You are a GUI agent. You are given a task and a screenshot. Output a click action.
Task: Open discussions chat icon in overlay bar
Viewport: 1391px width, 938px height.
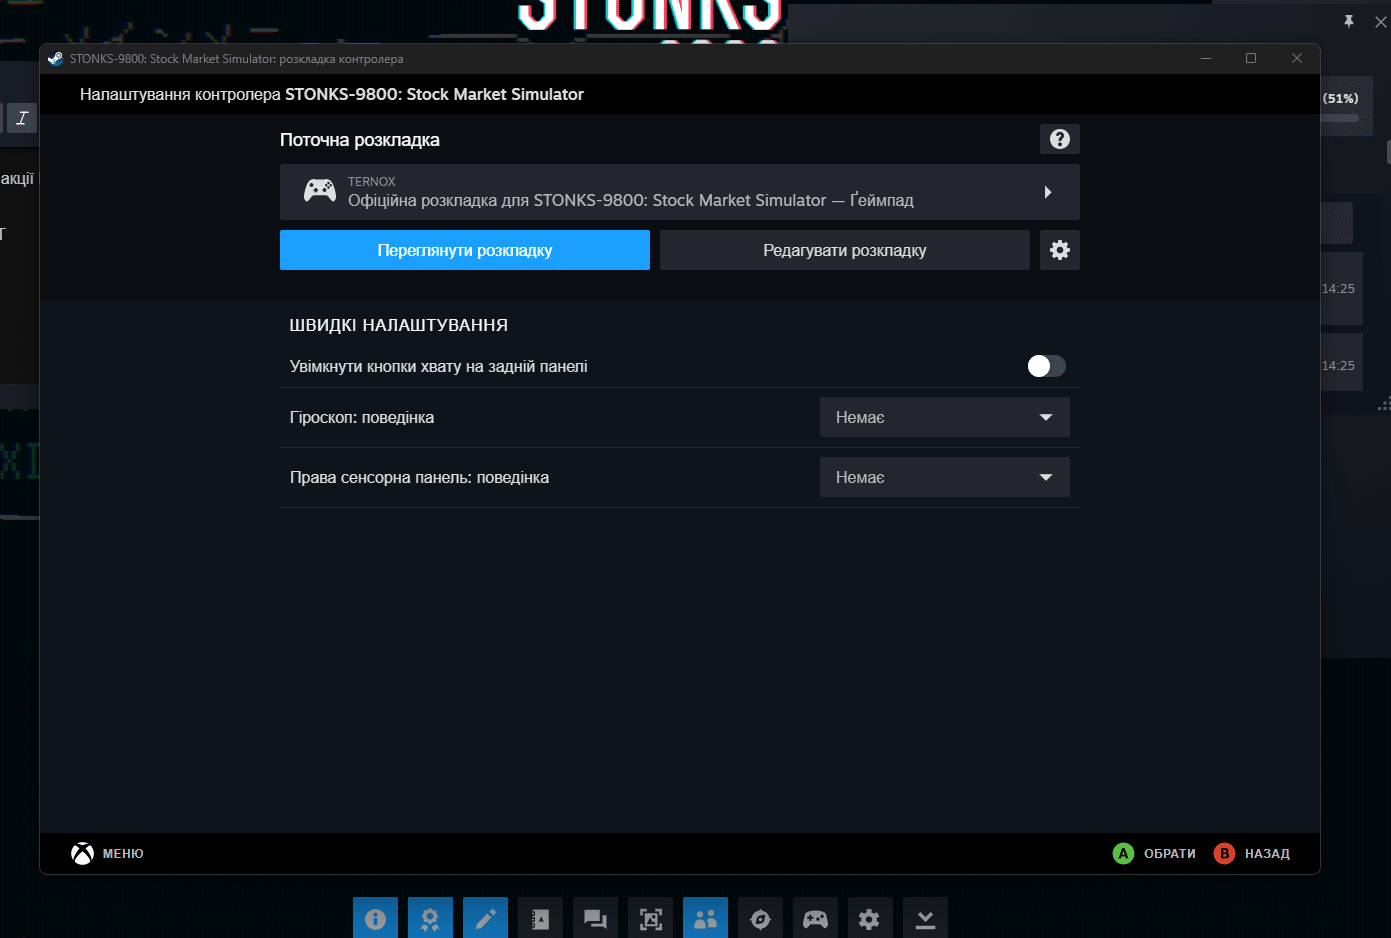click(595, 918)
